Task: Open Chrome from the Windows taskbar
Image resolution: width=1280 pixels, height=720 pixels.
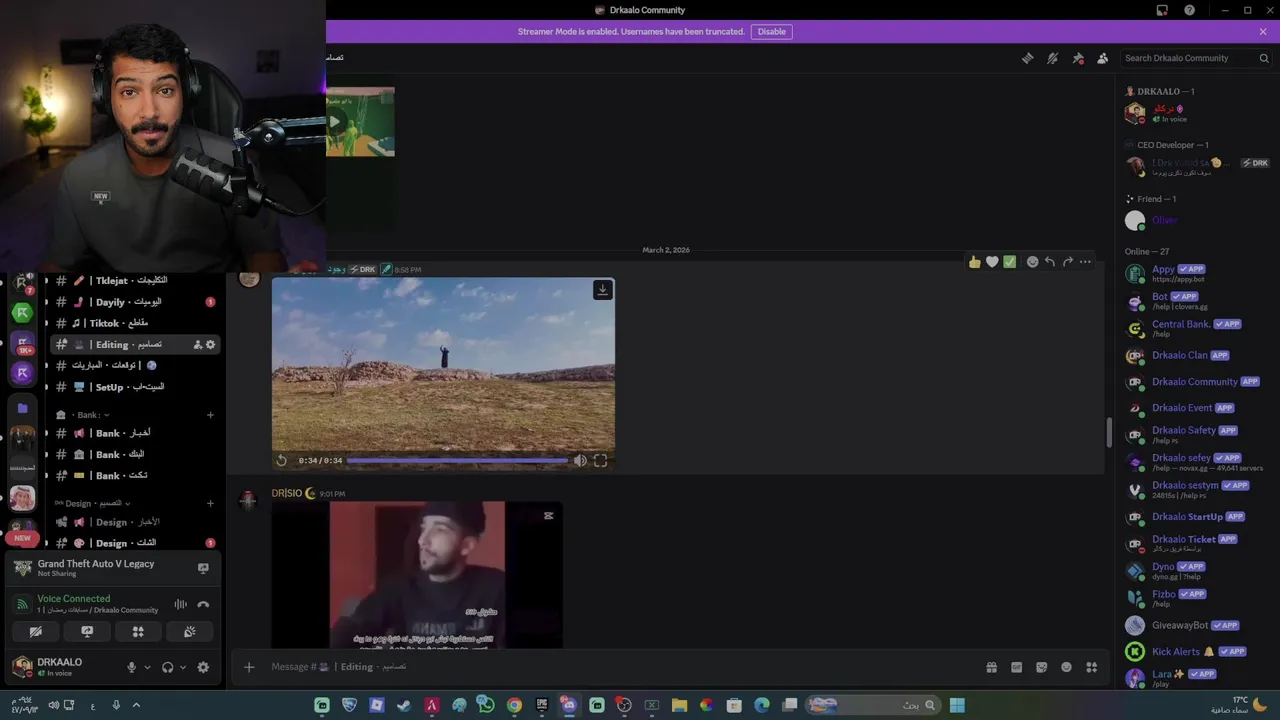Action: pyautogui.click(x=514, y=705)
